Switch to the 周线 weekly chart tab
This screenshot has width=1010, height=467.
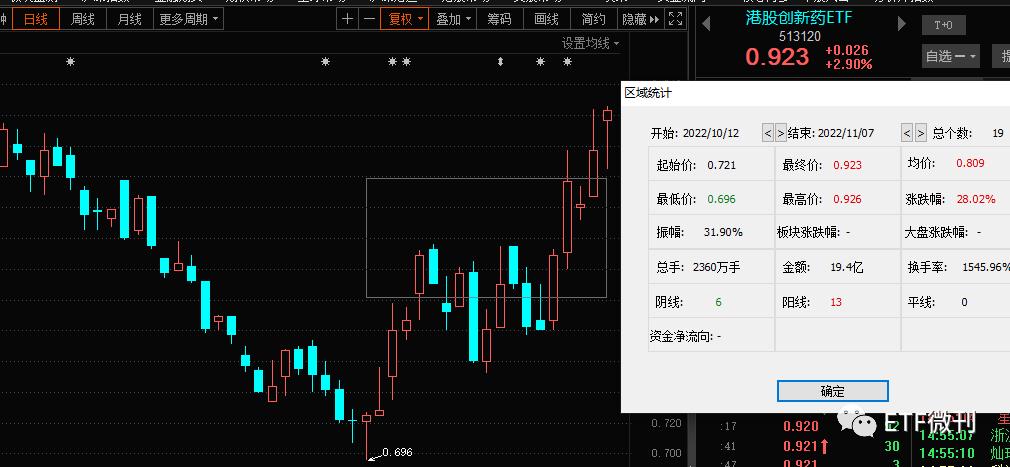click(x=82, y=19)
